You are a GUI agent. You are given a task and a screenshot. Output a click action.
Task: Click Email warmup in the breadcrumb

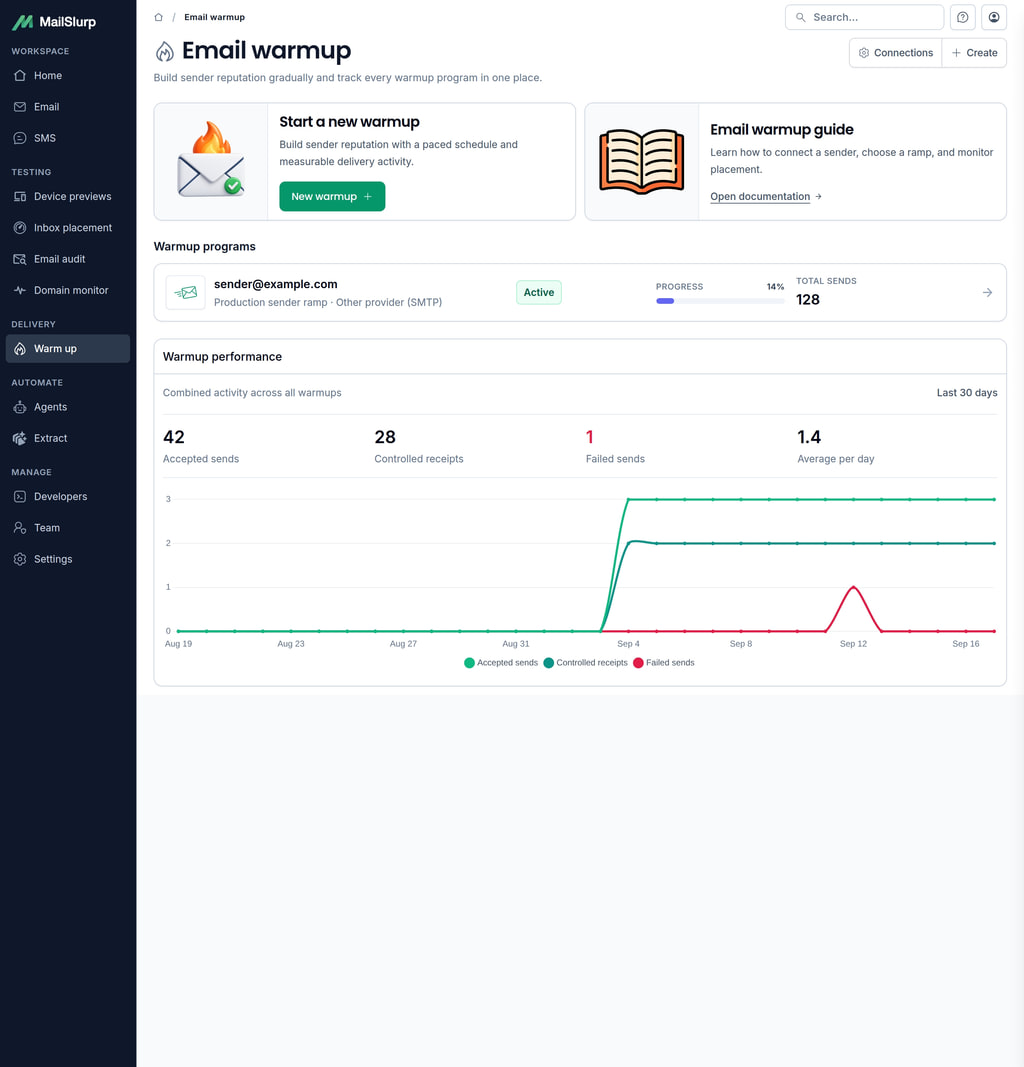(214, 17)
